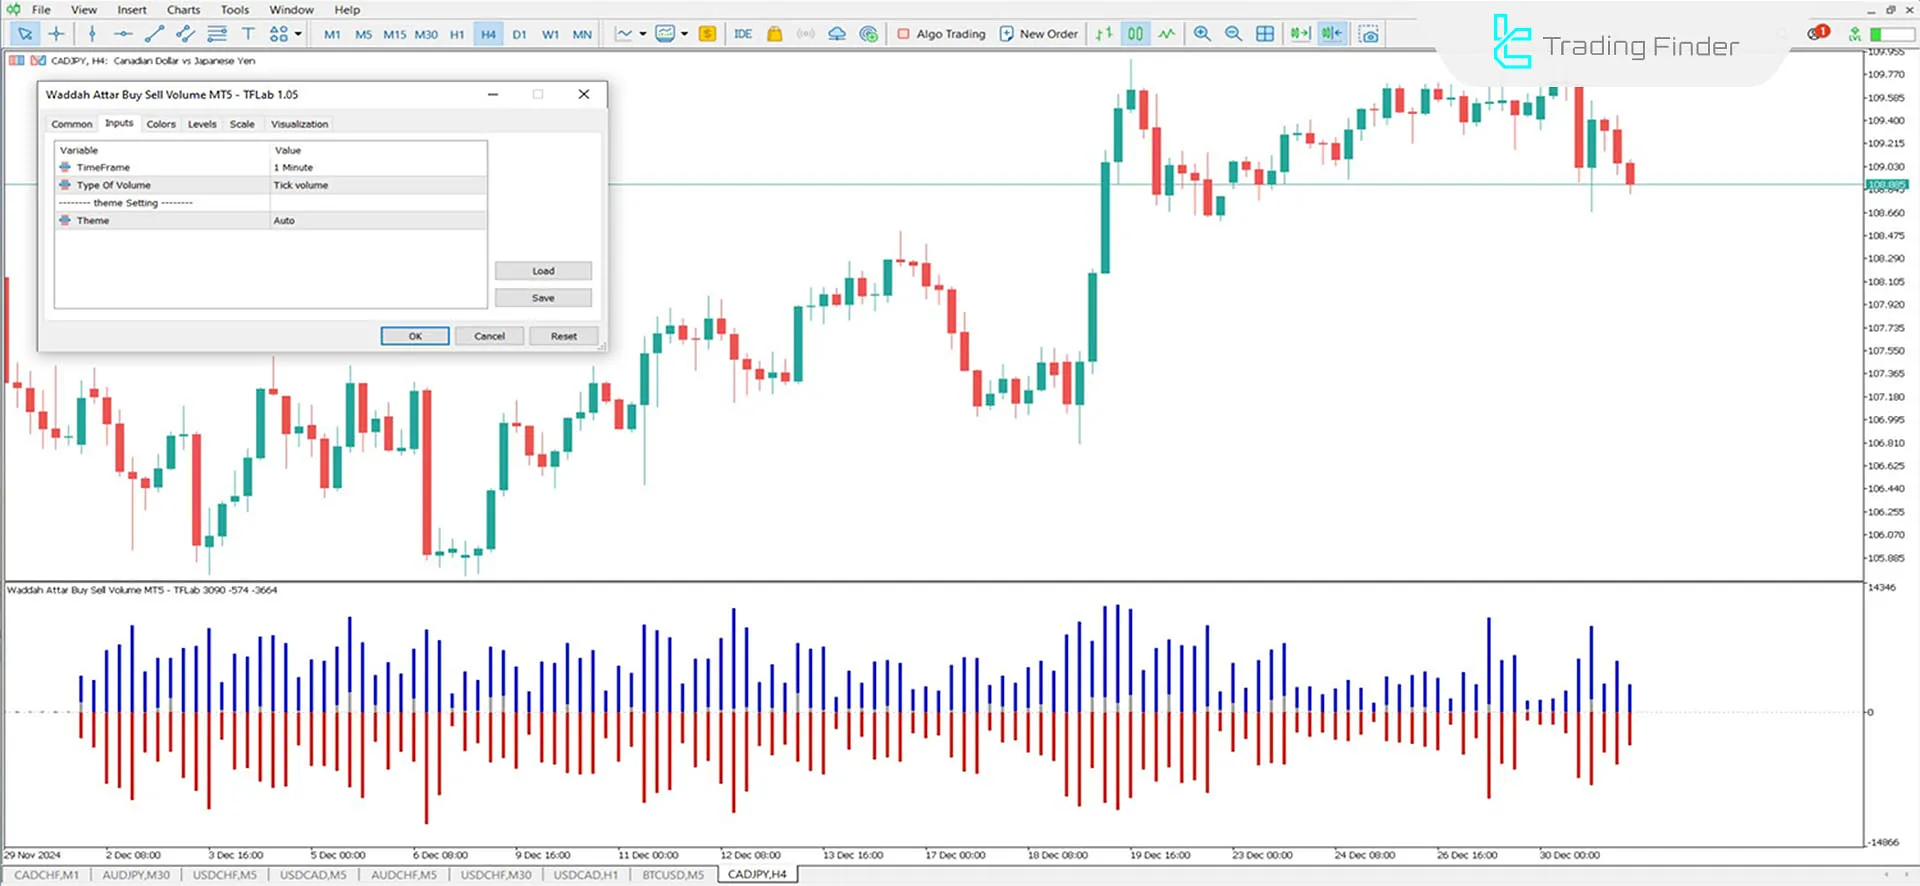Open the View menu

[x=84, y=10]
